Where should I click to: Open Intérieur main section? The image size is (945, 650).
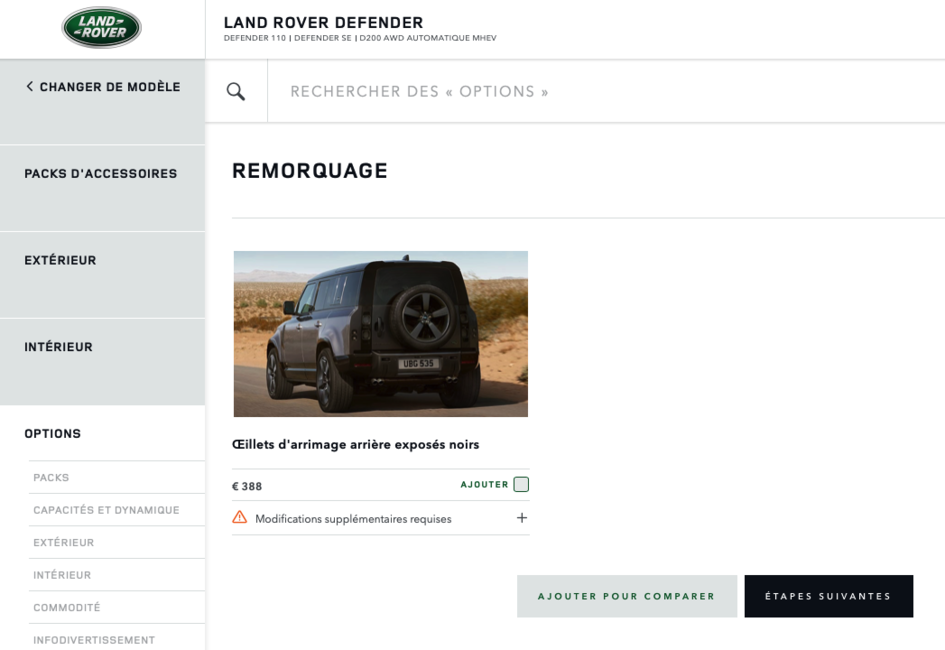102,361
